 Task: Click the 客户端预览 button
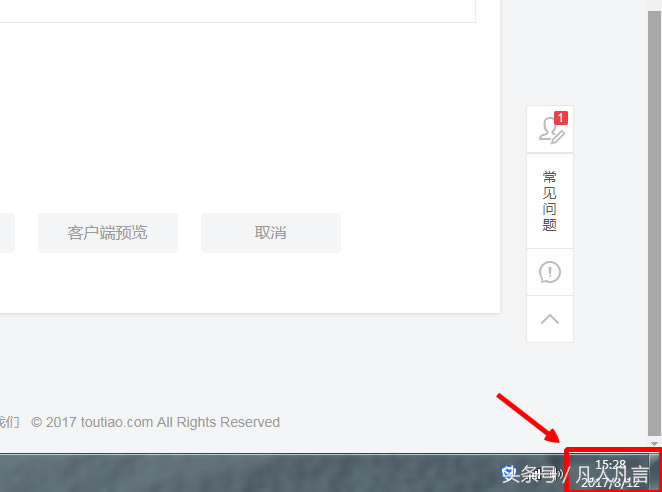(108, 233)
